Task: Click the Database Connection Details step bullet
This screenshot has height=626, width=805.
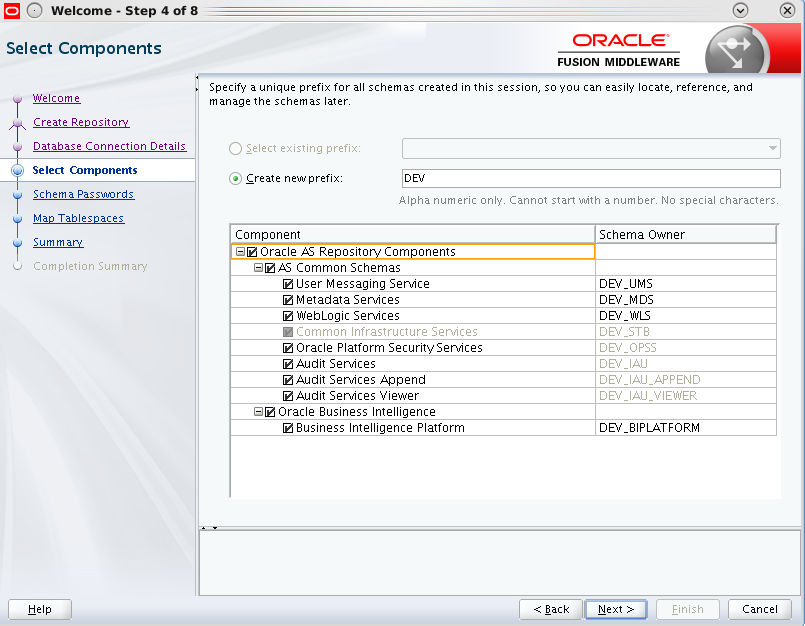Action: [17, 146]
